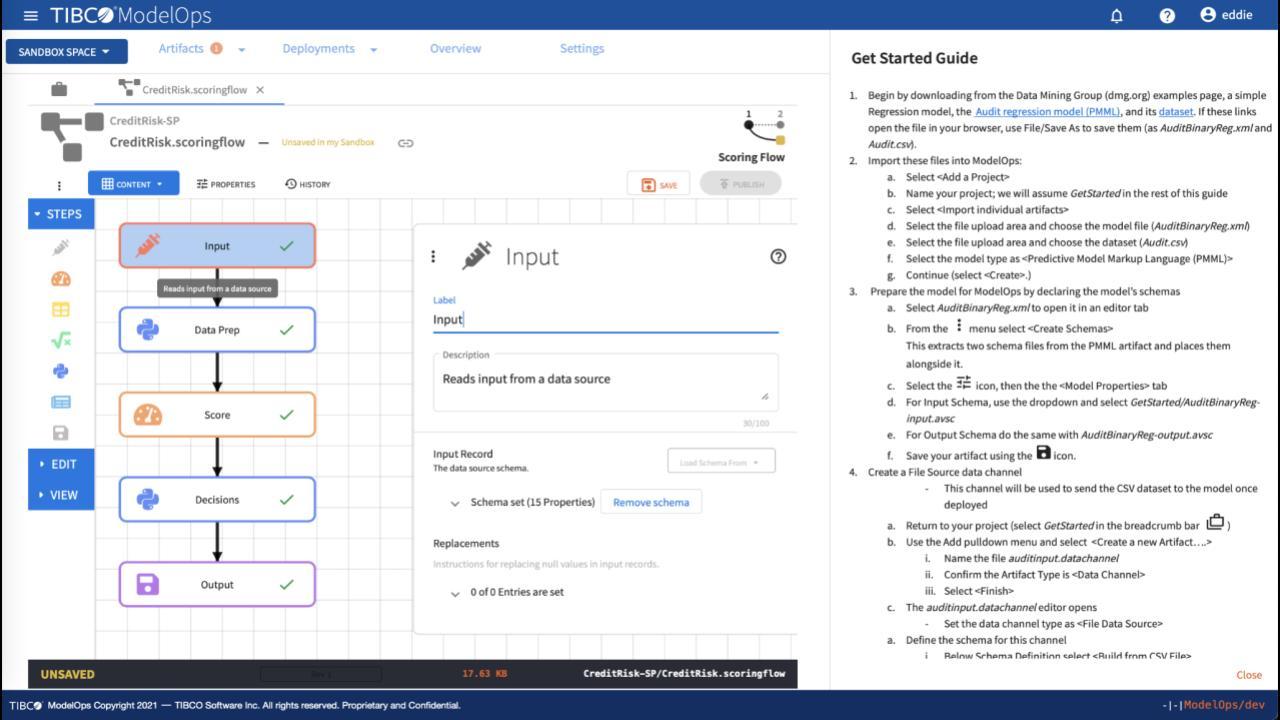The image size is (1280, 720).
Task: Click the briefcase project icon
Action: tap(59, 89)
